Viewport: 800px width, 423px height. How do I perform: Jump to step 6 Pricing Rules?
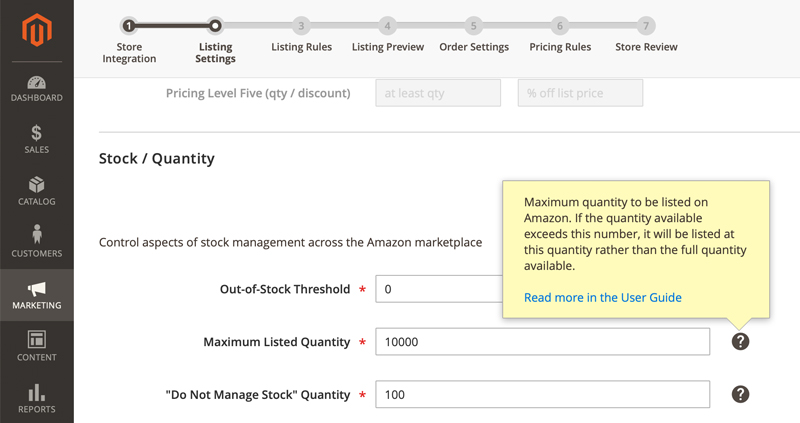point(560,26)
